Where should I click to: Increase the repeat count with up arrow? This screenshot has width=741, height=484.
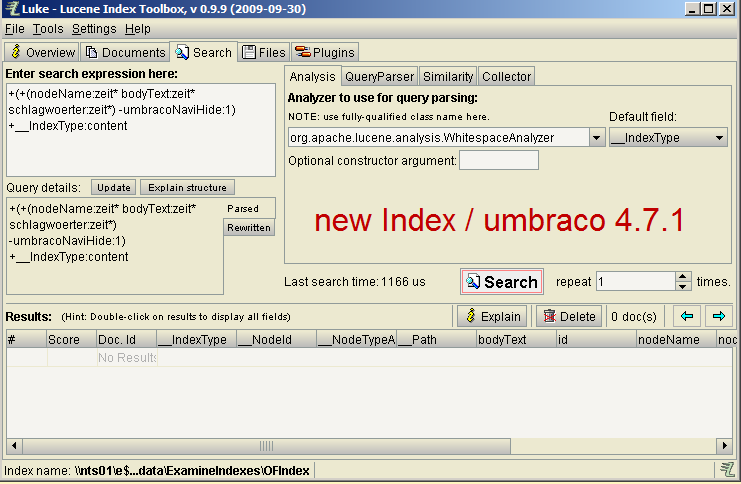click(x=683, y=277)
